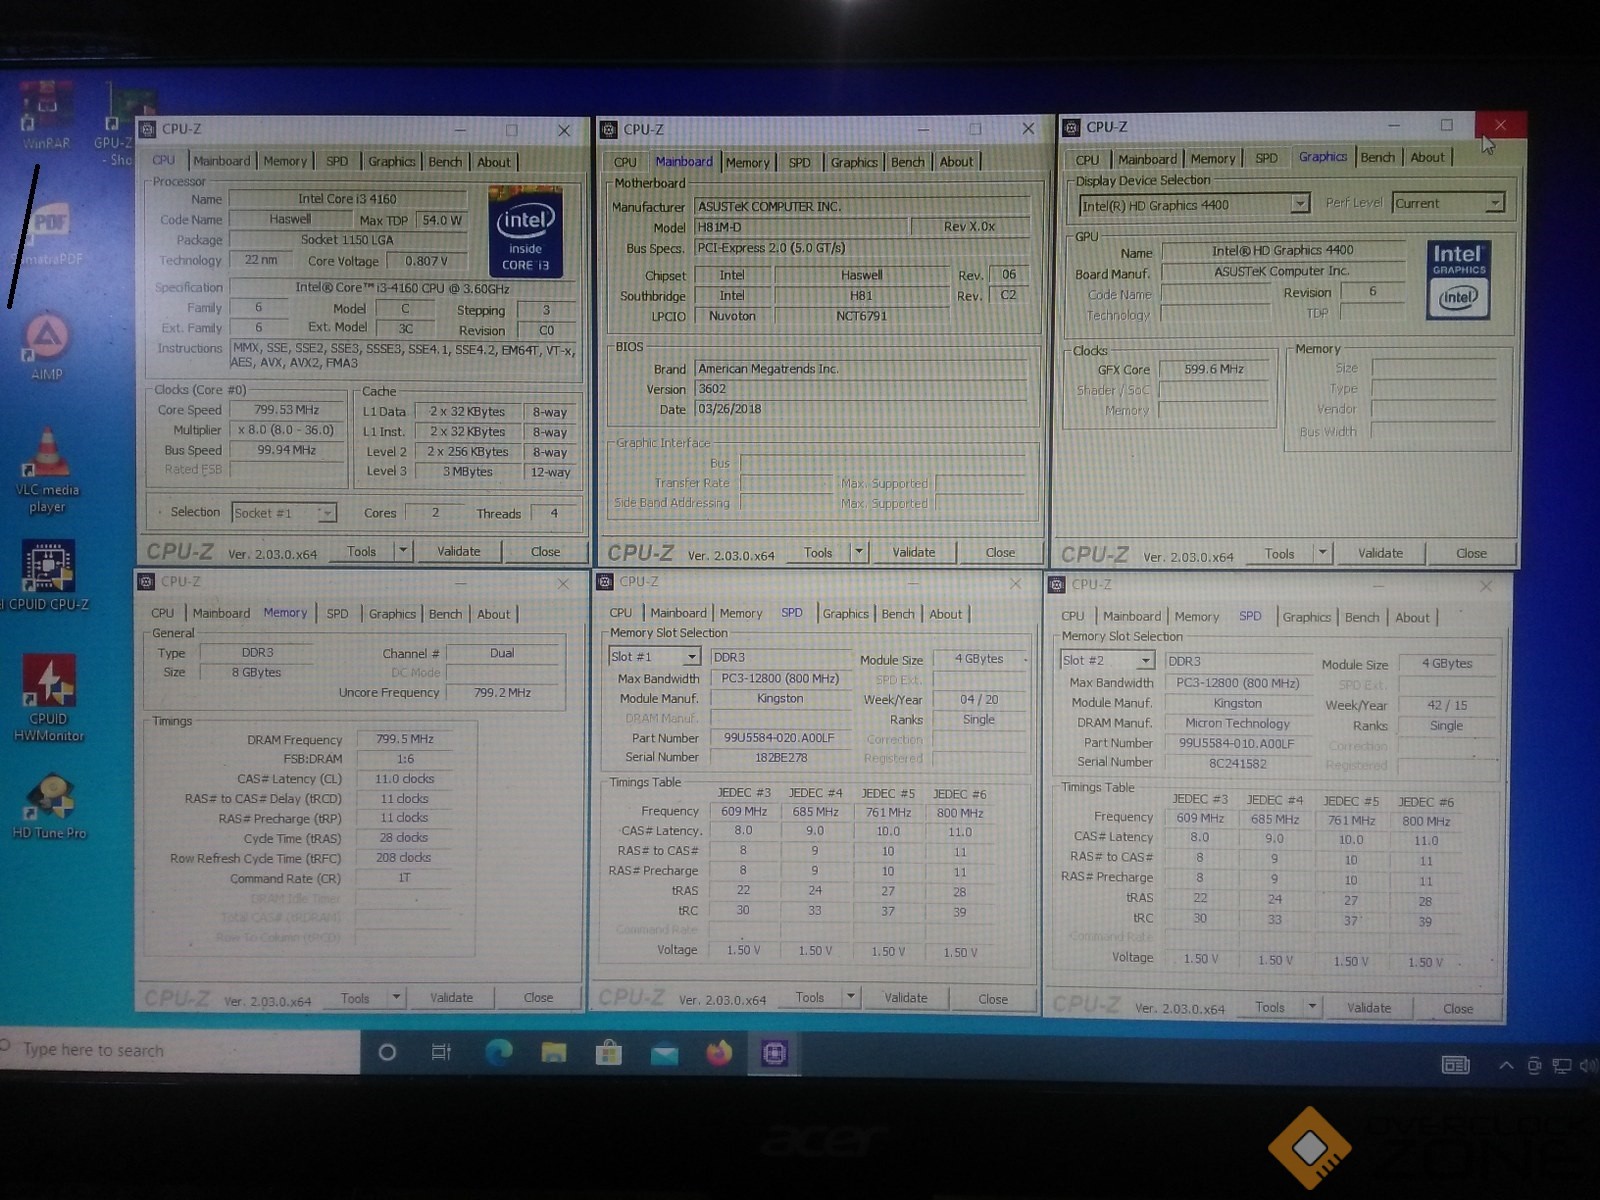Screen dimensions: 1600x1200
Task: Switch to Bench tab in CPU window
Action: pyautogui.click(x=445, y=162)
